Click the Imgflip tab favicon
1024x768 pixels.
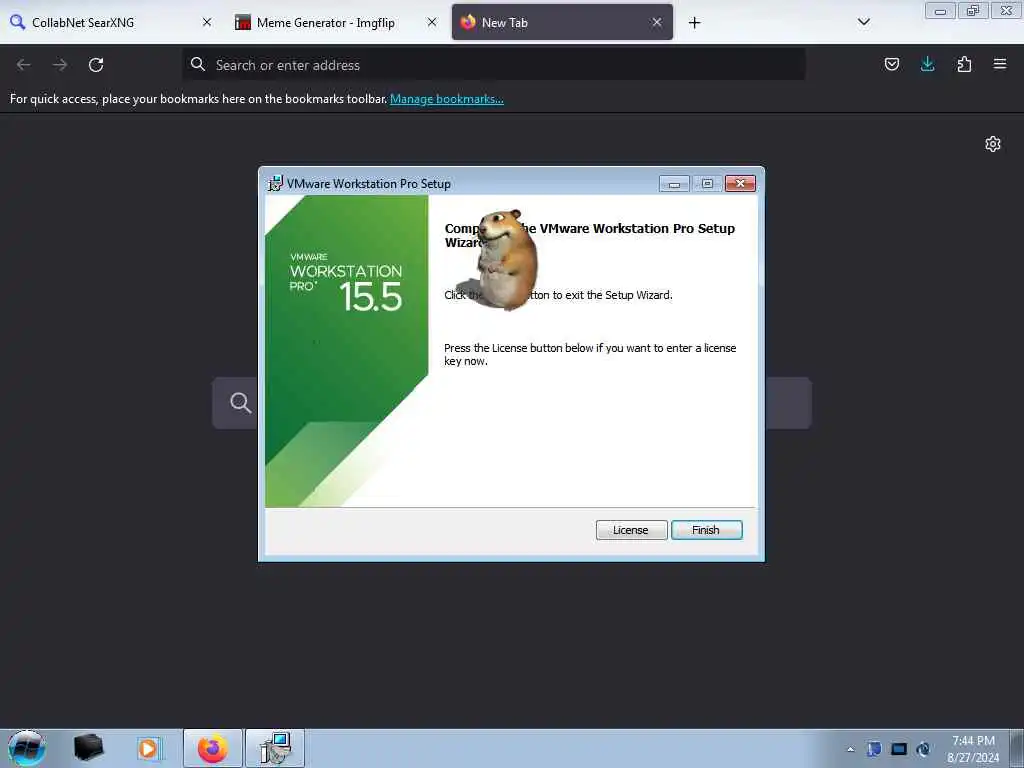pos(243,22)
